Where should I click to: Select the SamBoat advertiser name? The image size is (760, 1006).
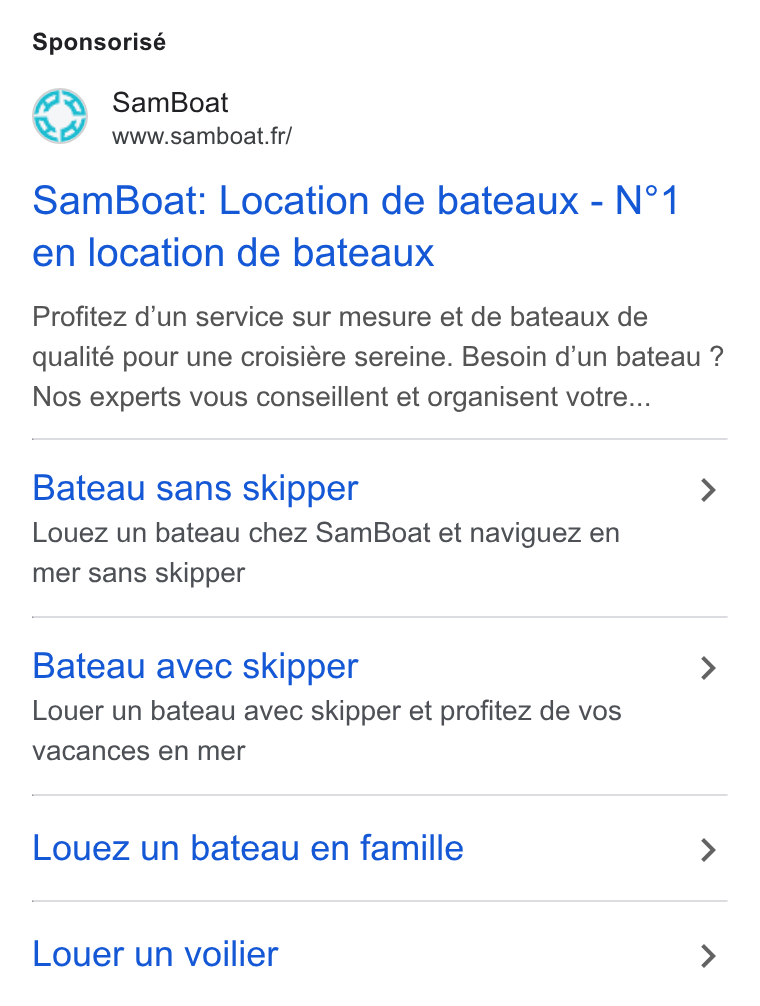170,103
